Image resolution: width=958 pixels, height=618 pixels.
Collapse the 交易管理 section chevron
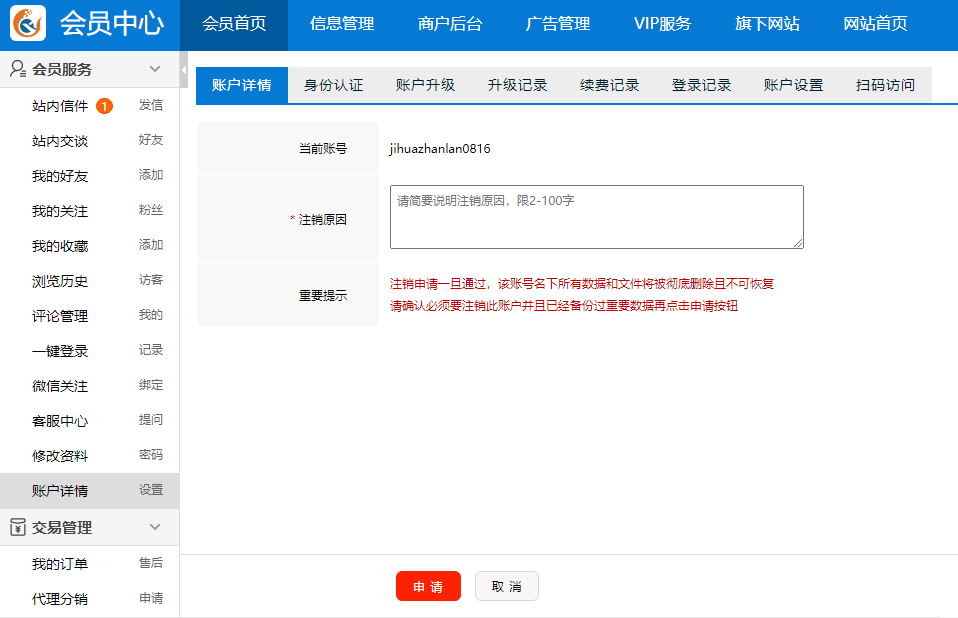[155, 527]
